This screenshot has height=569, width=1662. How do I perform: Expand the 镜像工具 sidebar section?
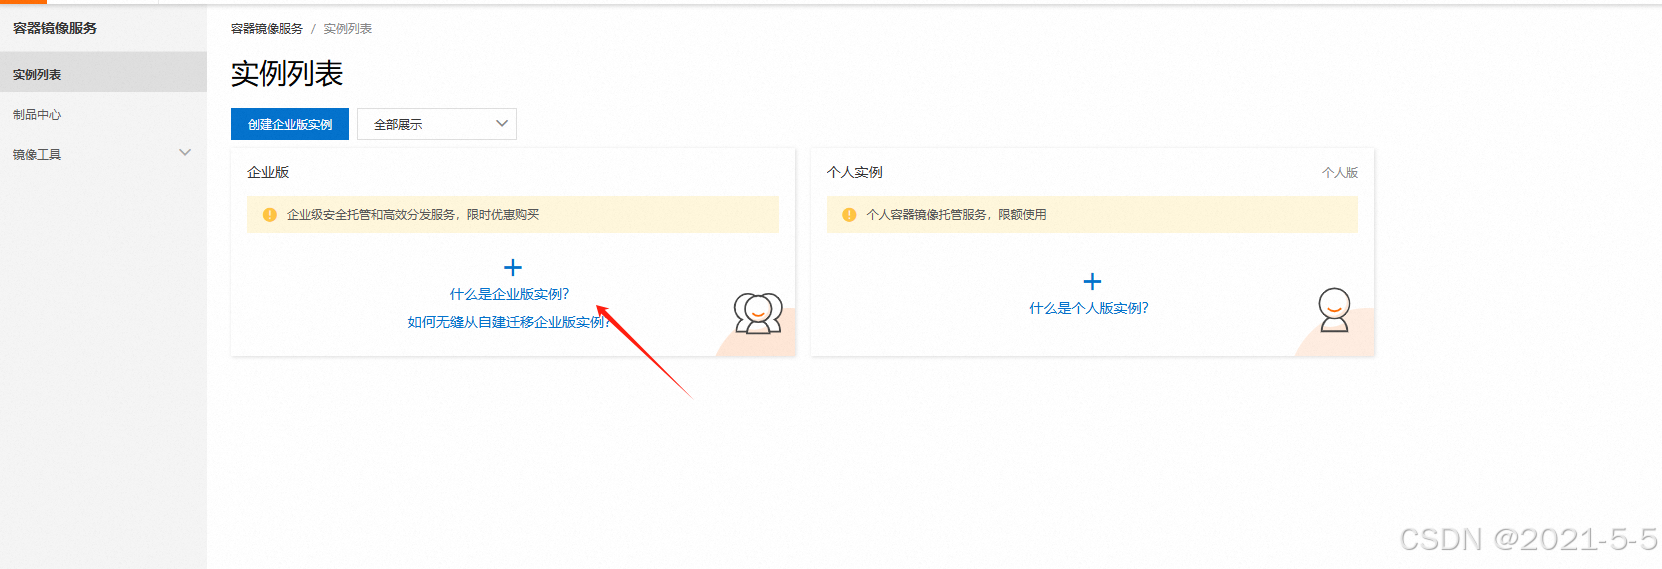pos(185,153)
